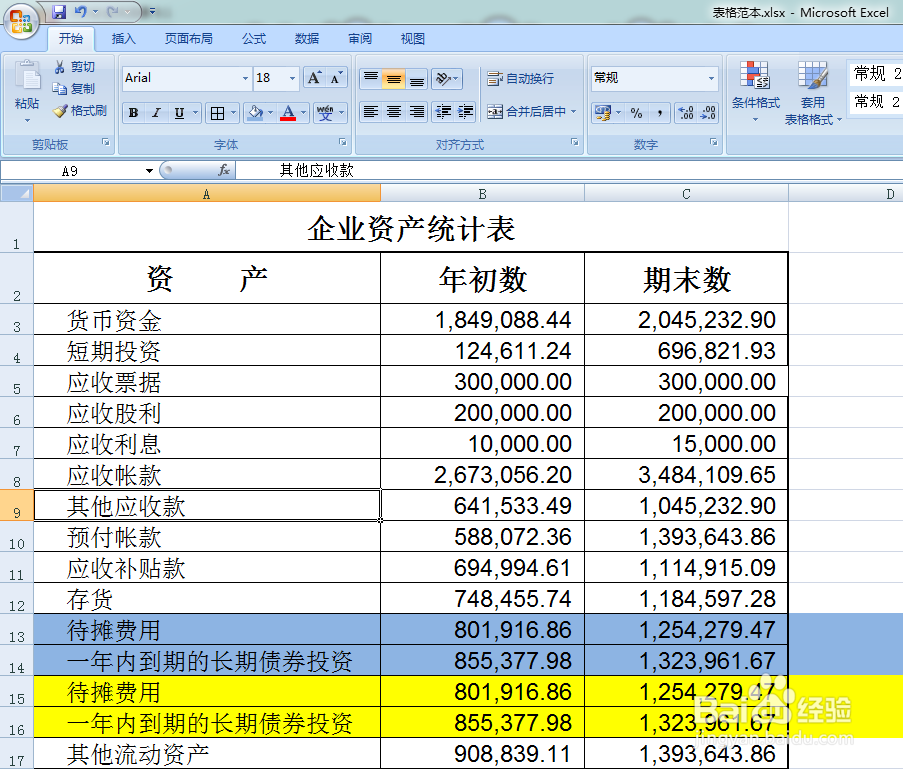Viewport: 903px width, 769px height.
Task: Decrease decimal places
Action: [x=708, y=112]
